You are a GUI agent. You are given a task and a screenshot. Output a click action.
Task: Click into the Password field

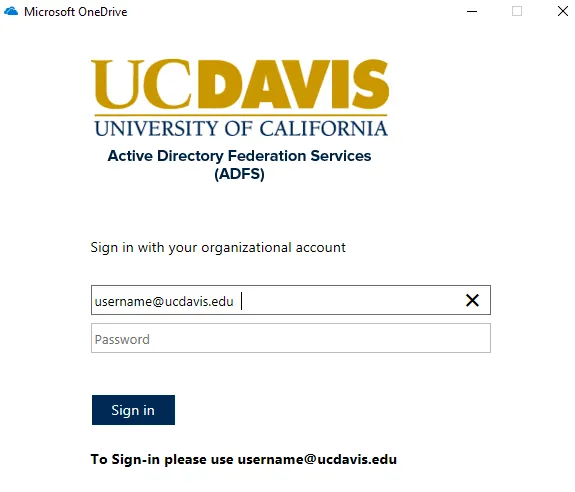[x=291, y=338]
